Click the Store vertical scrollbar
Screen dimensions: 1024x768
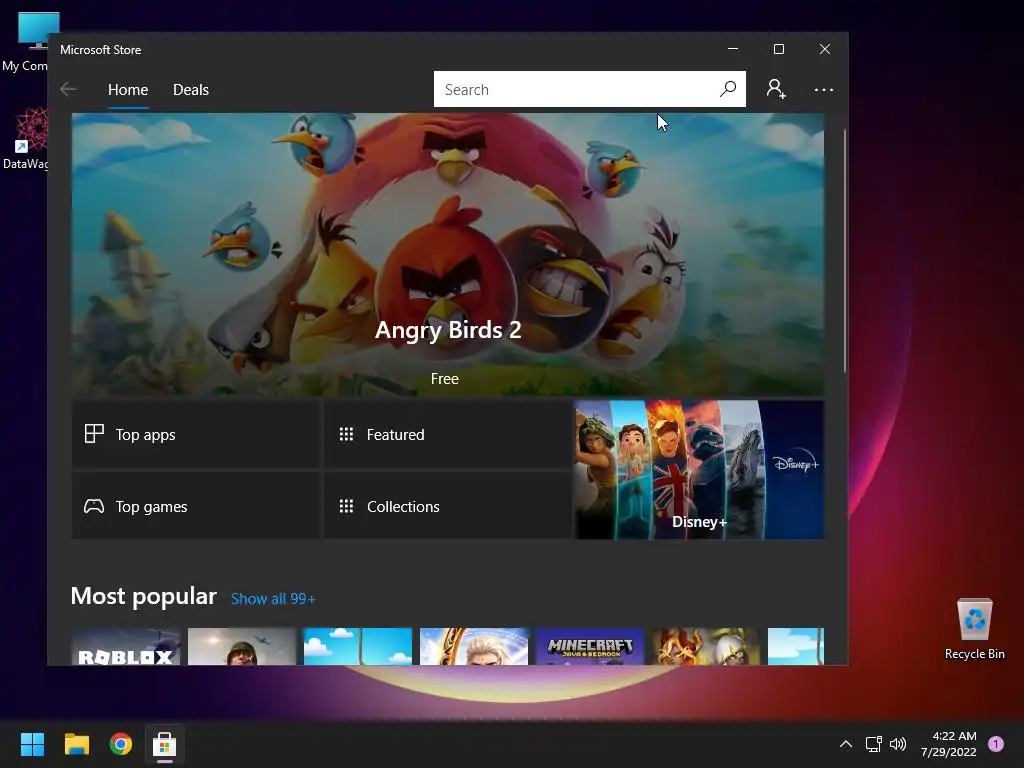844,251
